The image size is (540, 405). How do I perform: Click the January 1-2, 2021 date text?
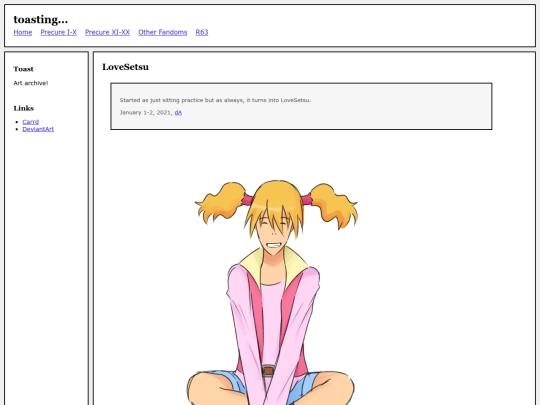146,113
